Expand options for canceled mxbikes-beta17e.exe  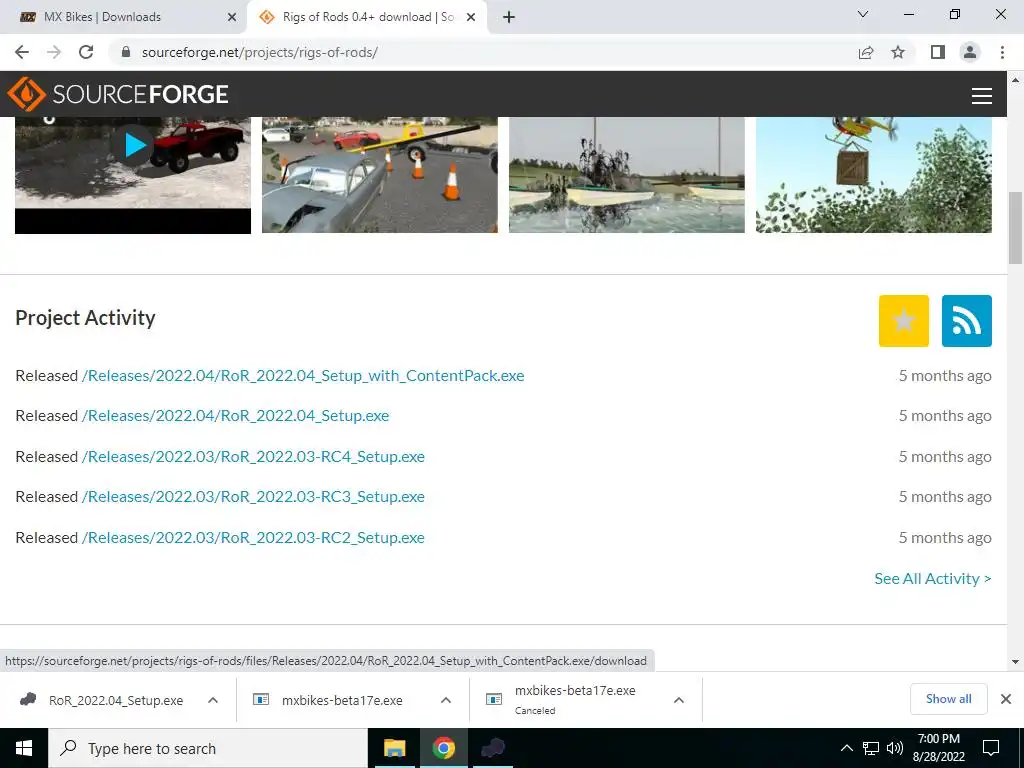pos(679,700)
